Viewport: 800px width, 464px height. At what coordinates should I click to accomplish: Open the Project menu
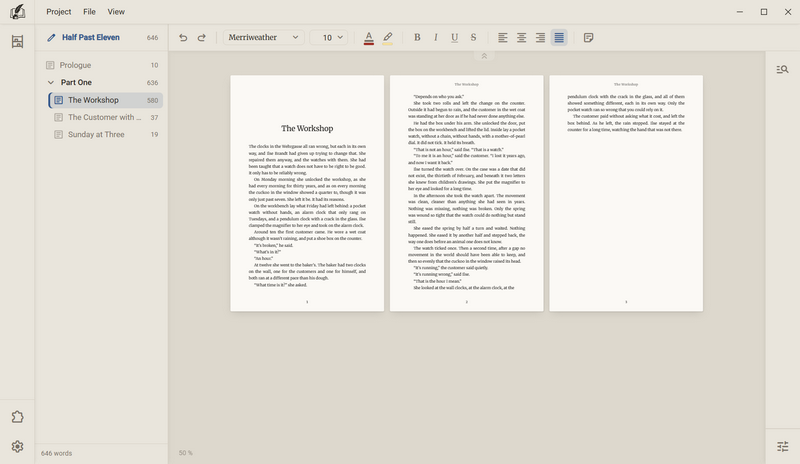pyautogui.click(x=59, y=12)
